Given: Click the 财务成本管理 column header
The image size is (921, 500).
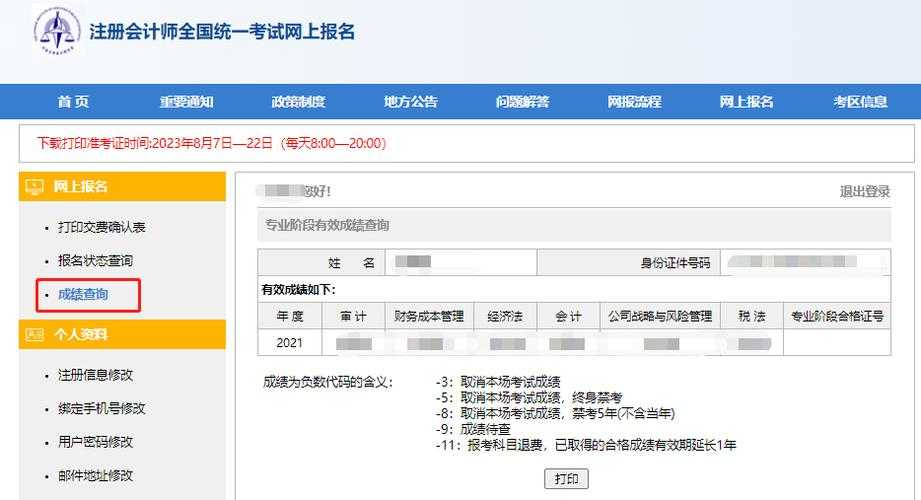Looking at the screenshot, I should 429,316.
